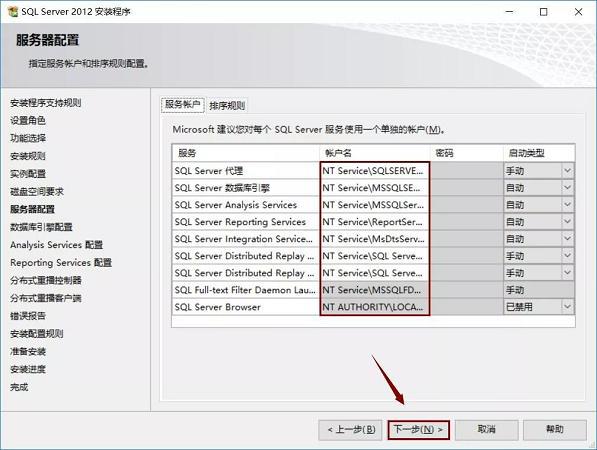Screen dimensions: 597x450
Task: Select account name NT AUTHORITY\LOCA... cell
Action: (375, 307)
